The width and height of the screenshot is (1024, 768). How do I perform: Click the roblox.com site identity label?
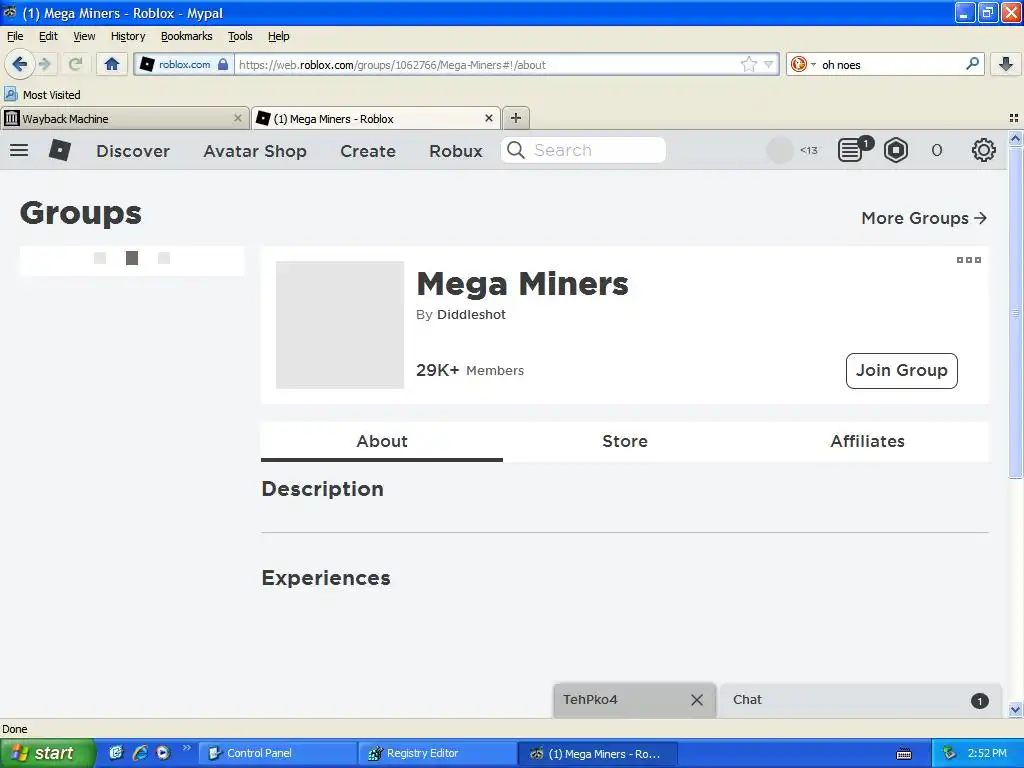point(184,64)
